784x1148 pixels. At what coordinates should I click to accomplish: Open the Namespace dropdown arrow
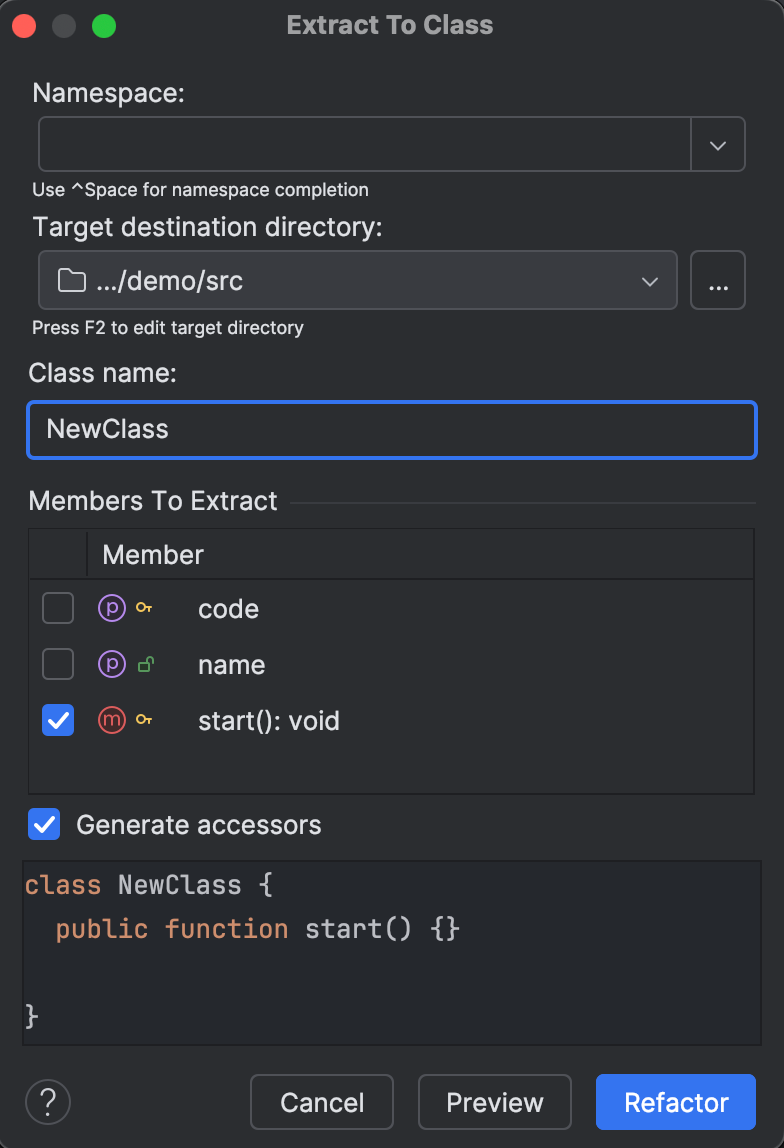pyautogui.click(x=718, y=144)
